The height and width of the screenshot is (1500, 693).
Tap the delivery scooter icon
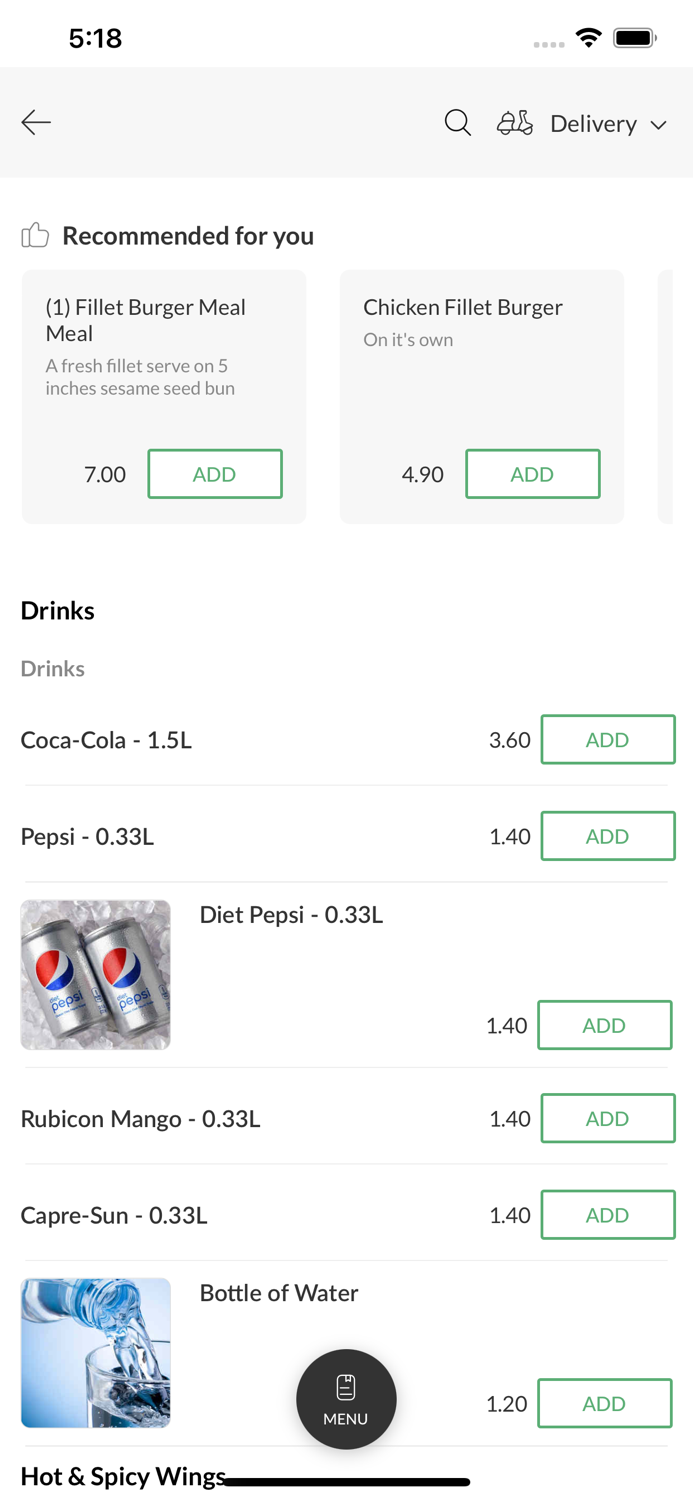coord(515,123)
